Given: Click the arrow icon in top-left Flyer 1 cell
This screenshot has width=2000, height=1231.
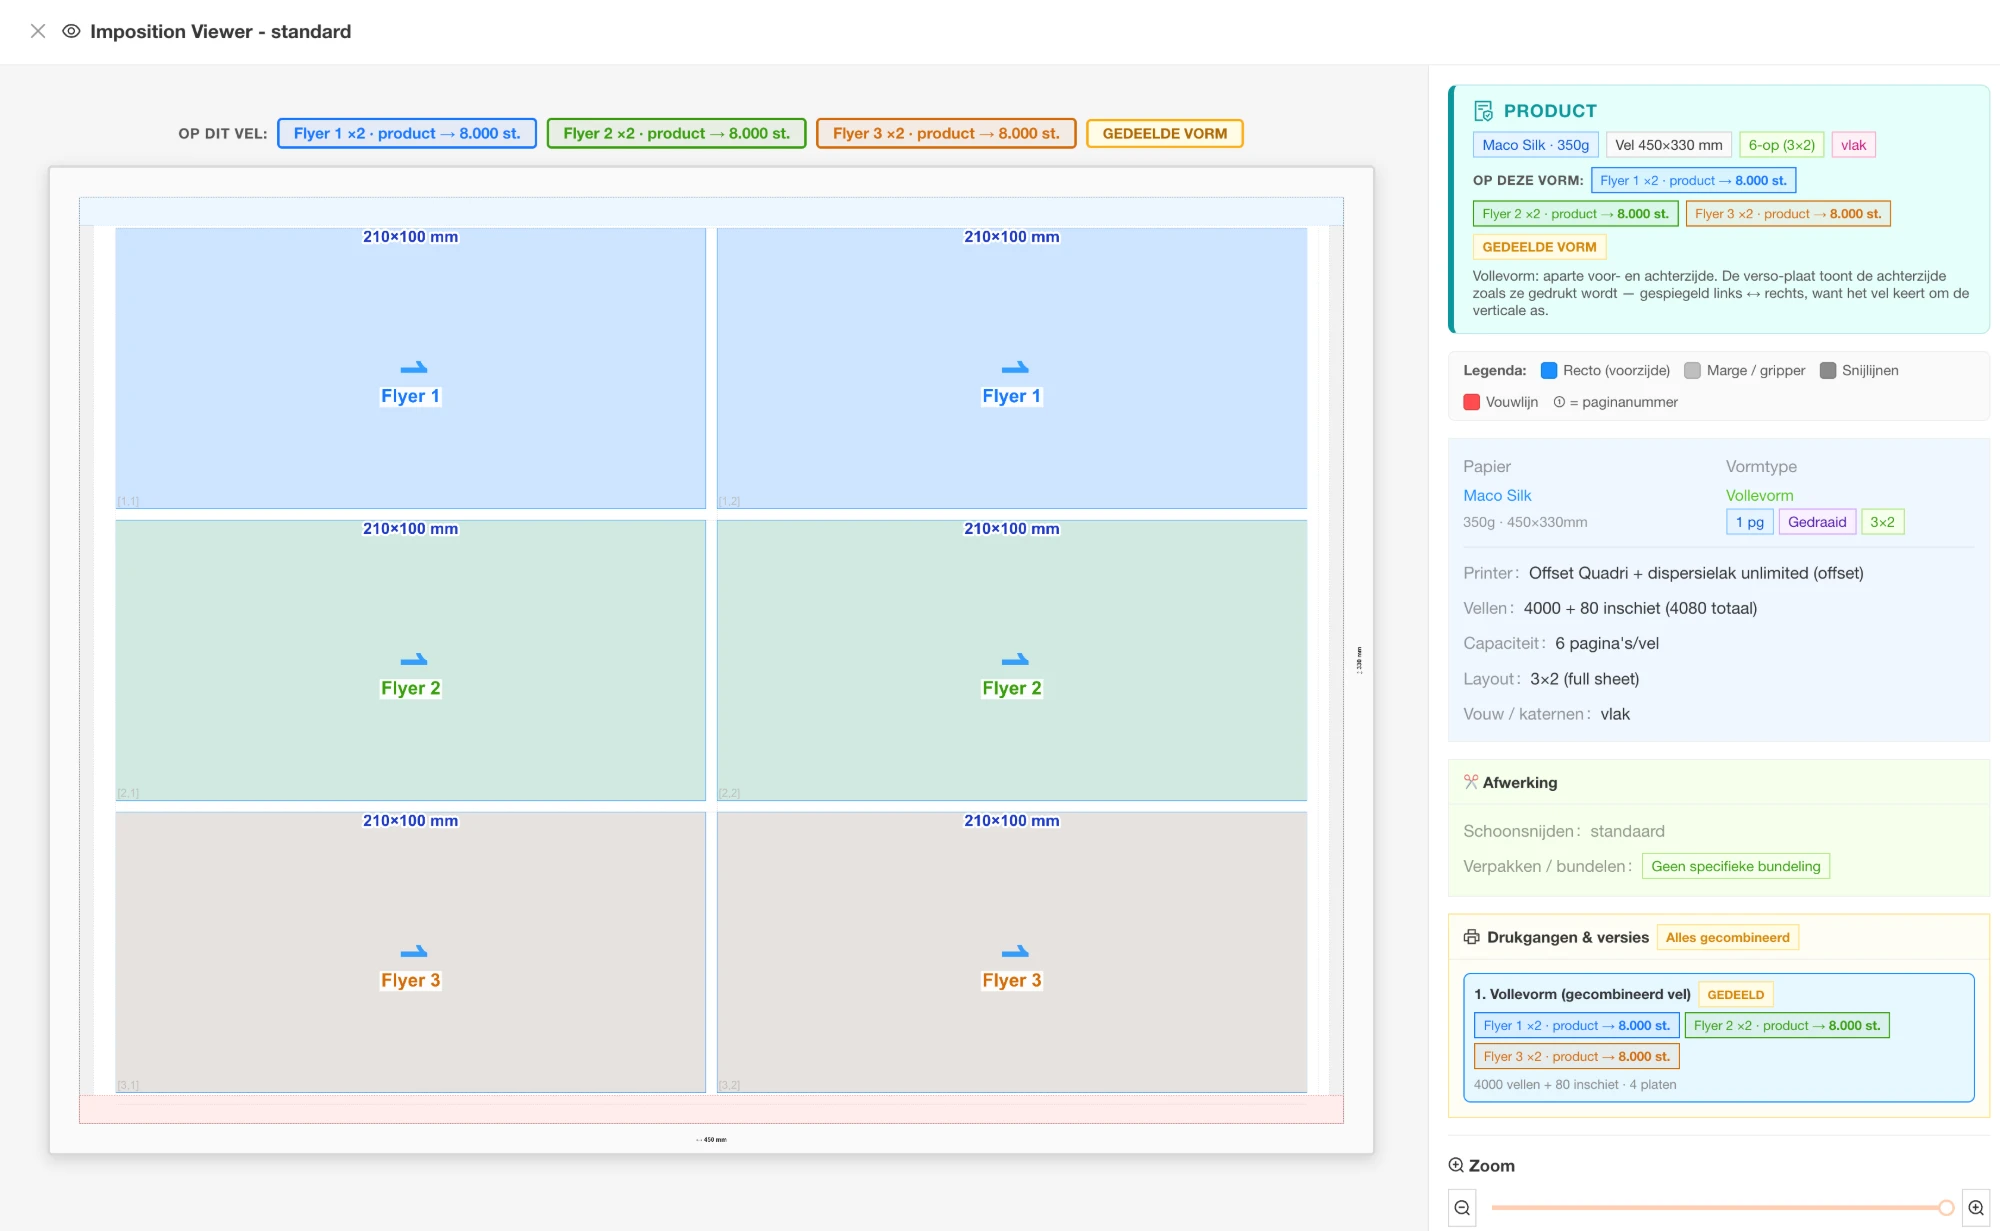Looking at the screenshot, I should click(414, 368).
